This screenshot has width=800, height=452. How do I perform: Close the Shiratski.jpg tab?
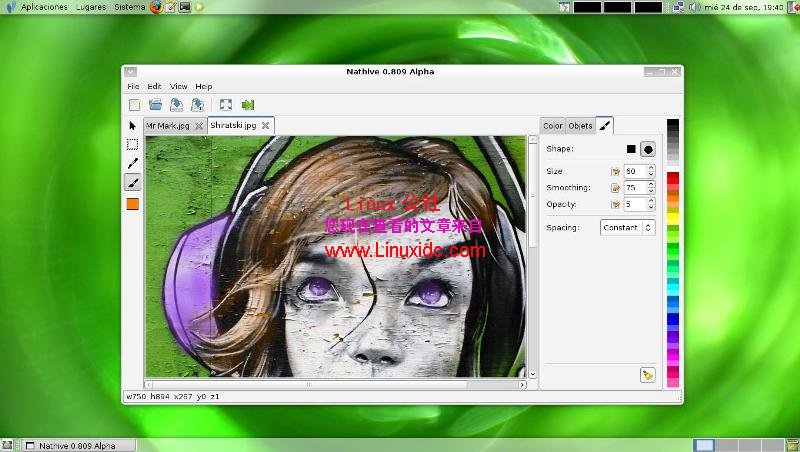coord(266,126)
